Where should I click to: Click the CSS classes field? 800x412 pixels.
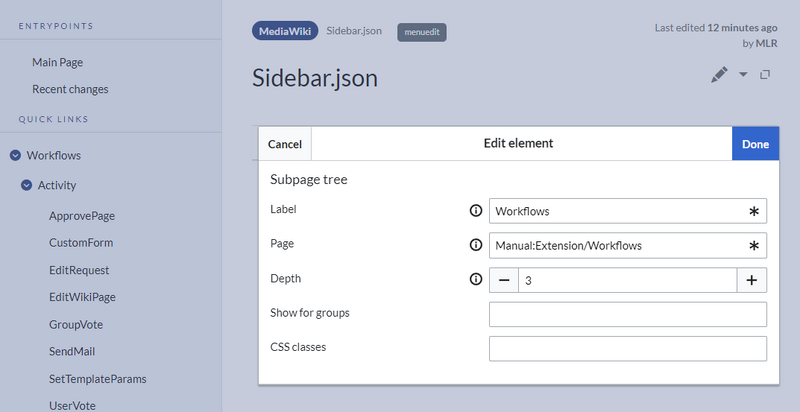[x=628, y=349]
